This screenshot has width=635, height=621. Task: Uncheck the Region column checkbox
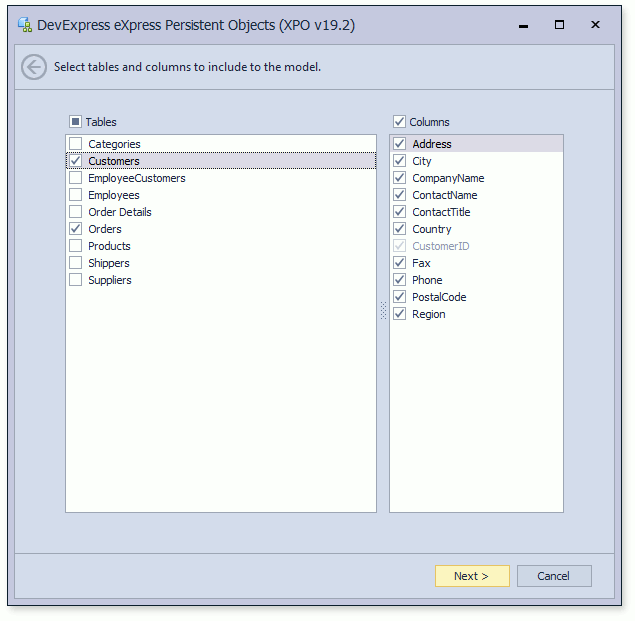(x=399, y=314)
